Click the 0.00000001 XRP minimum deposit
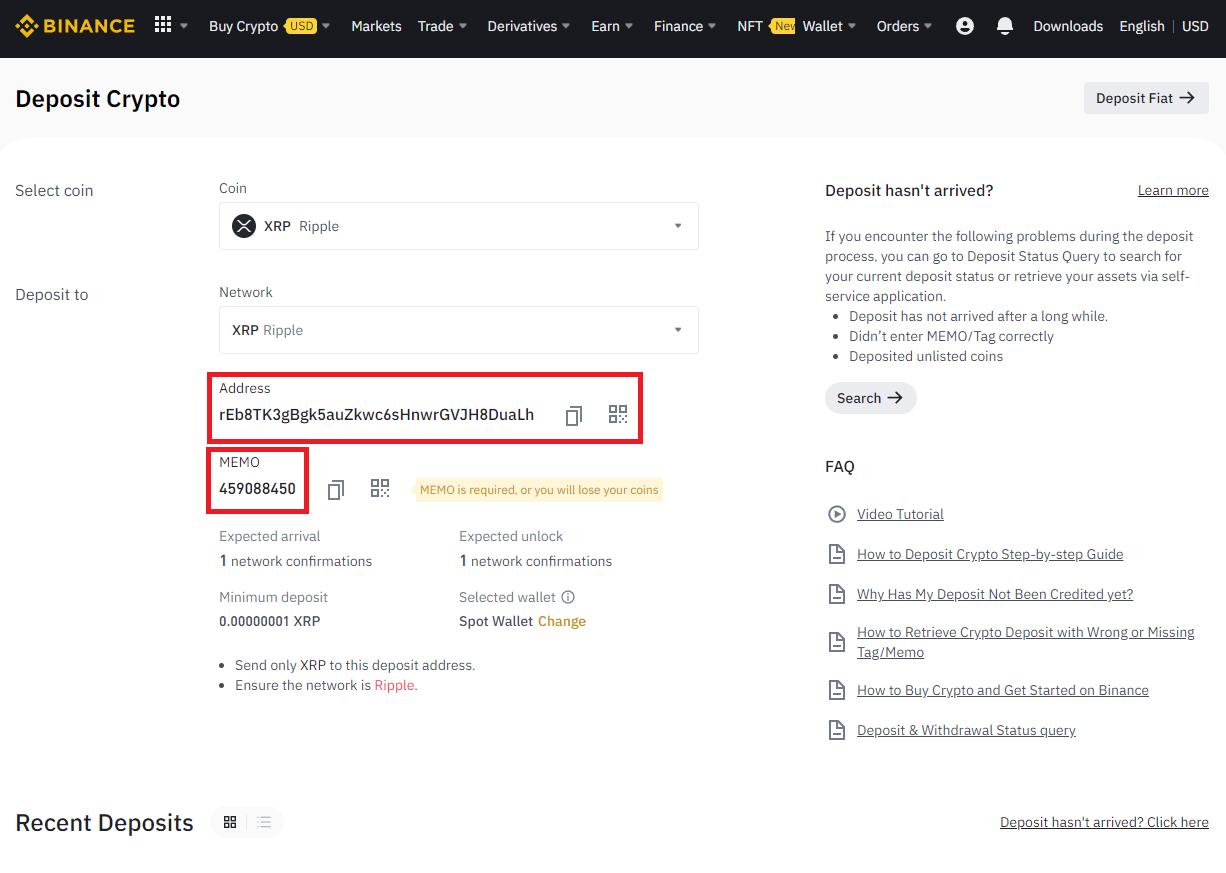Image resolution: width=1226 pixels, height=873 pixels. [x=270, y=621]
